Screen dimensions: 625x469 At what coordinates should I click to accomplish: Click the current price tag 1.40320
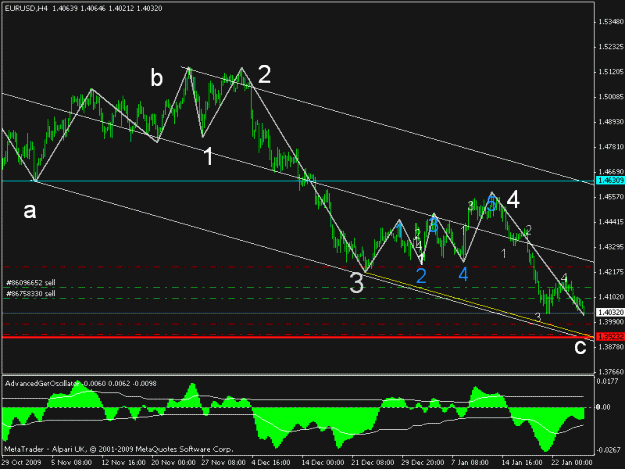(x=610, y=312)
